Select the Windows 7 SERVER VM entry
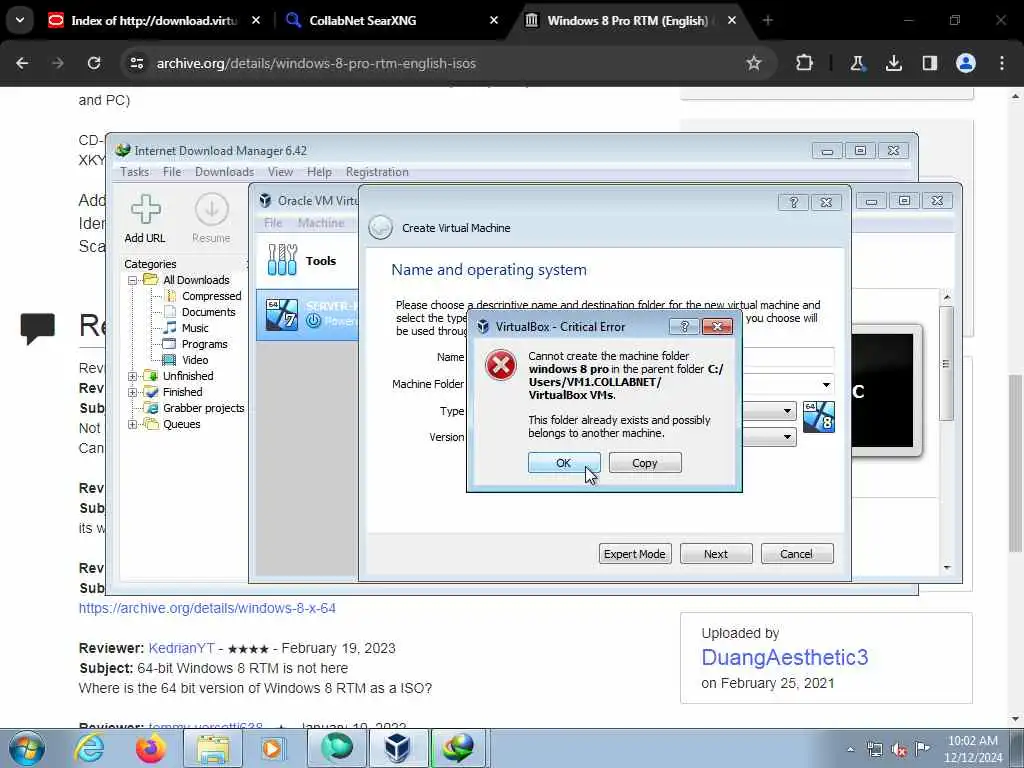Screen dimensions: 1024x768 click(x=308, y=315)
